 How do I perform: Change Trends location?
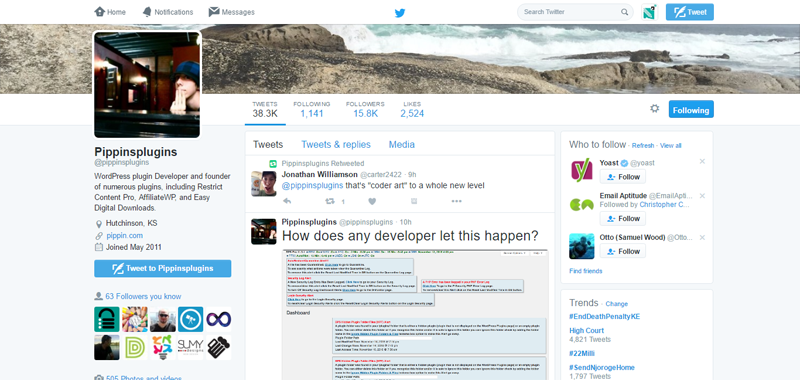(616, 303)
